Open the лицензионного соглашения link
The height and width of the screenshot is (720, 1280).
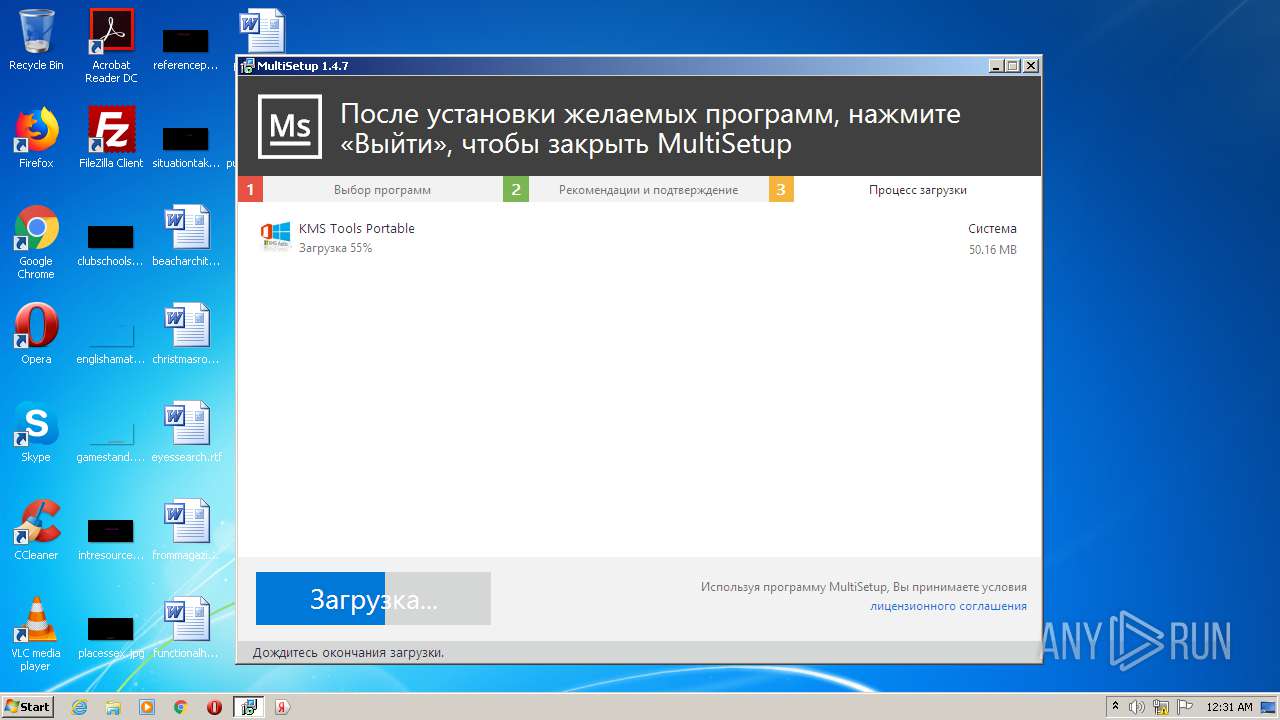tap(948, 606)
